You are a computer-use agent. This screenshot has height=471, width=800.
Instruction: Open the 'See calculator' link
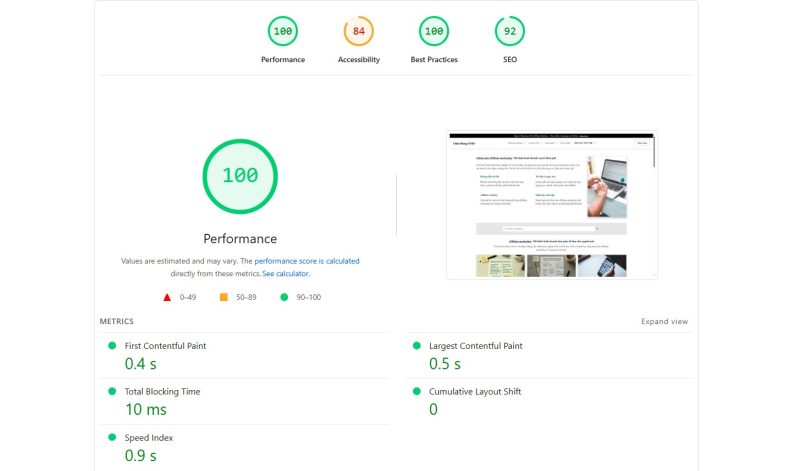click(x=285, y=274)
